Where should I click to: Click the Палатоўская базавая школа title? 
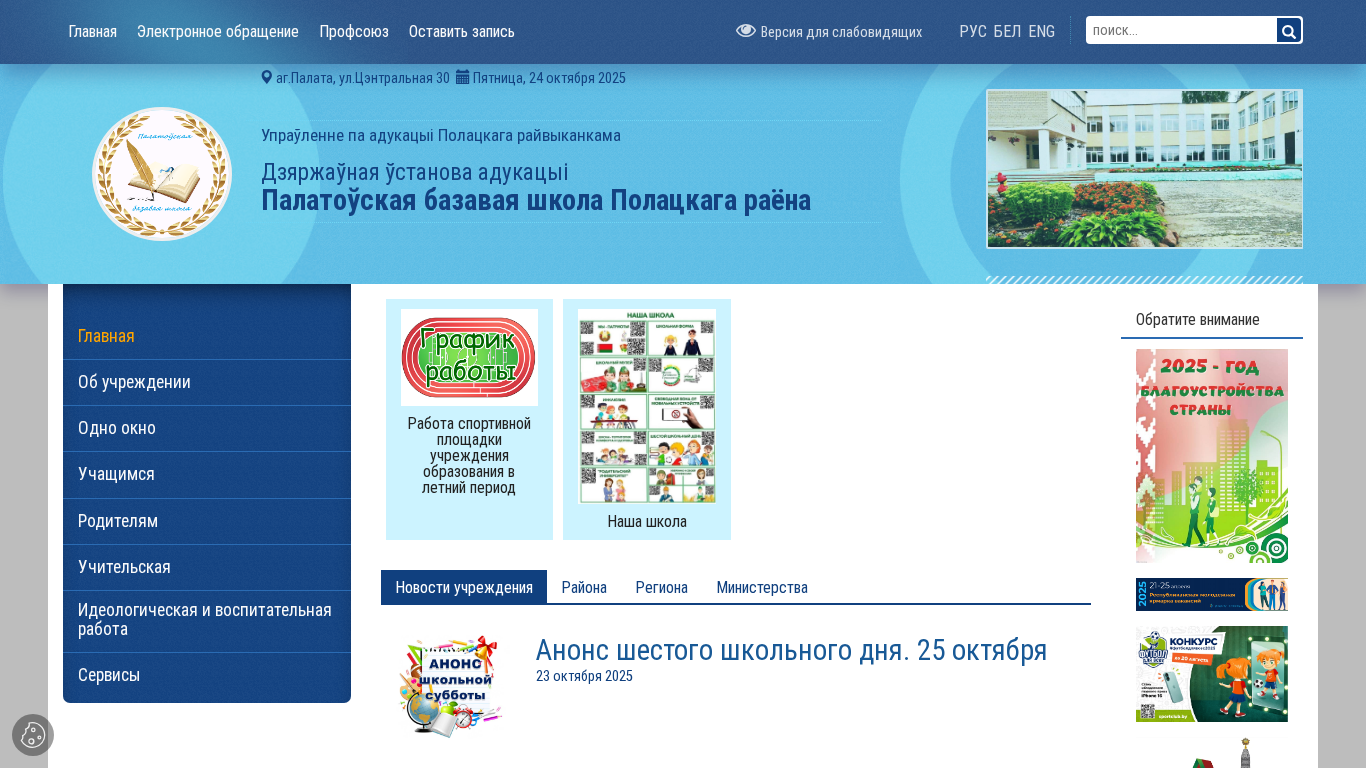pyautogui.click(x=536, y=200)
